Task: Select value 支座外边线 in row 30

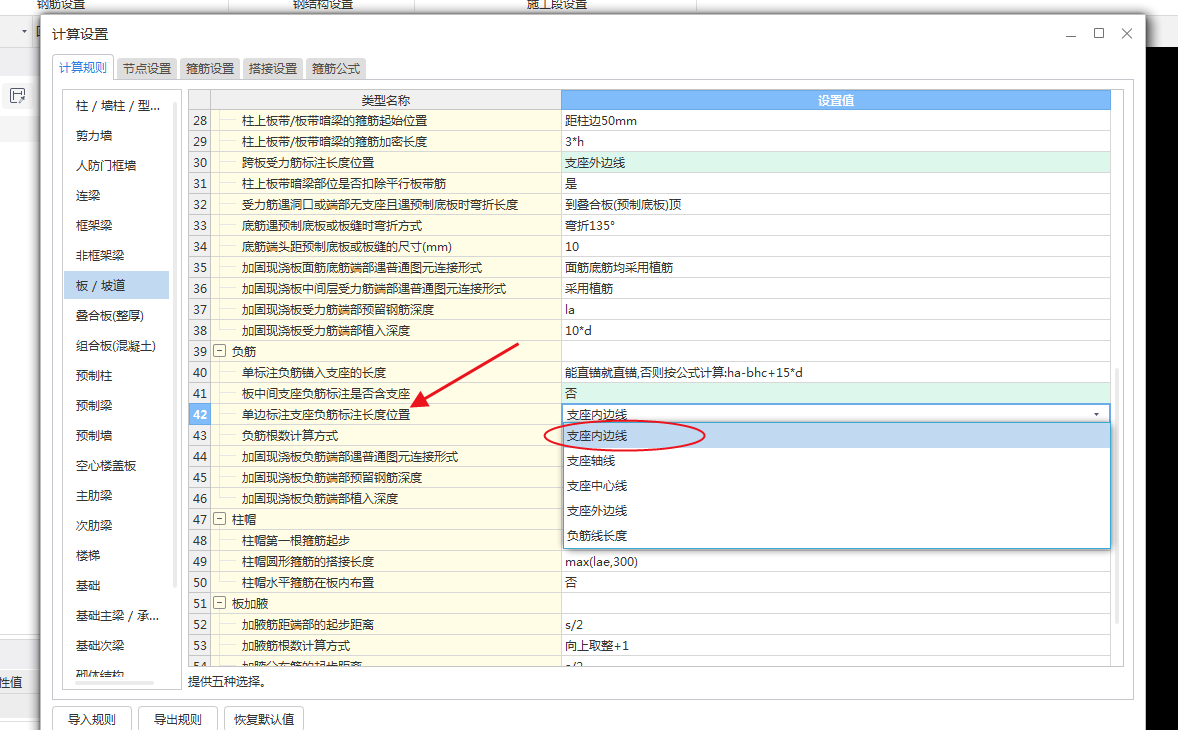Action: pyautogui.click(x=835, y=162)
